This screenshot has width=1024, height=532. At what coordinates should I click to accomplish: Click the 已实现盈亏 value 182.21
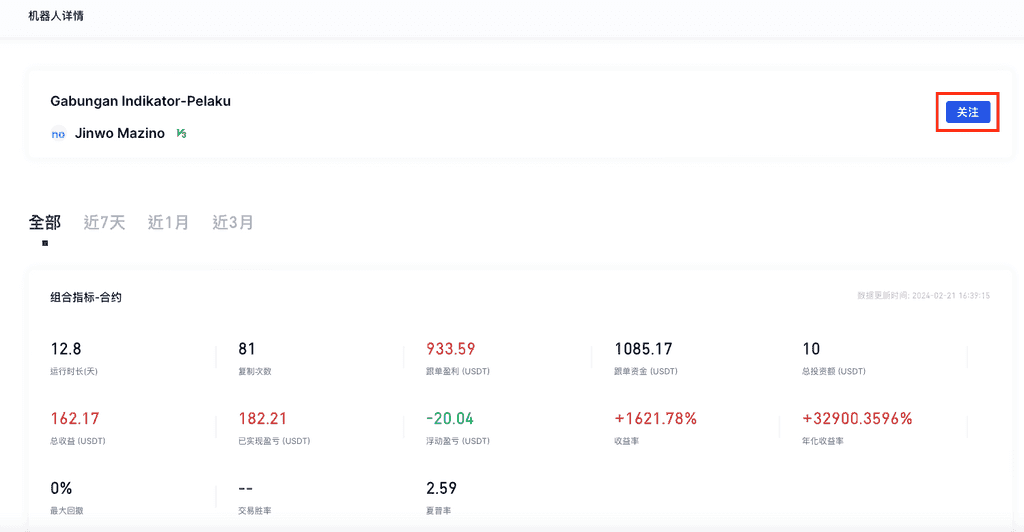click(262, 418)
